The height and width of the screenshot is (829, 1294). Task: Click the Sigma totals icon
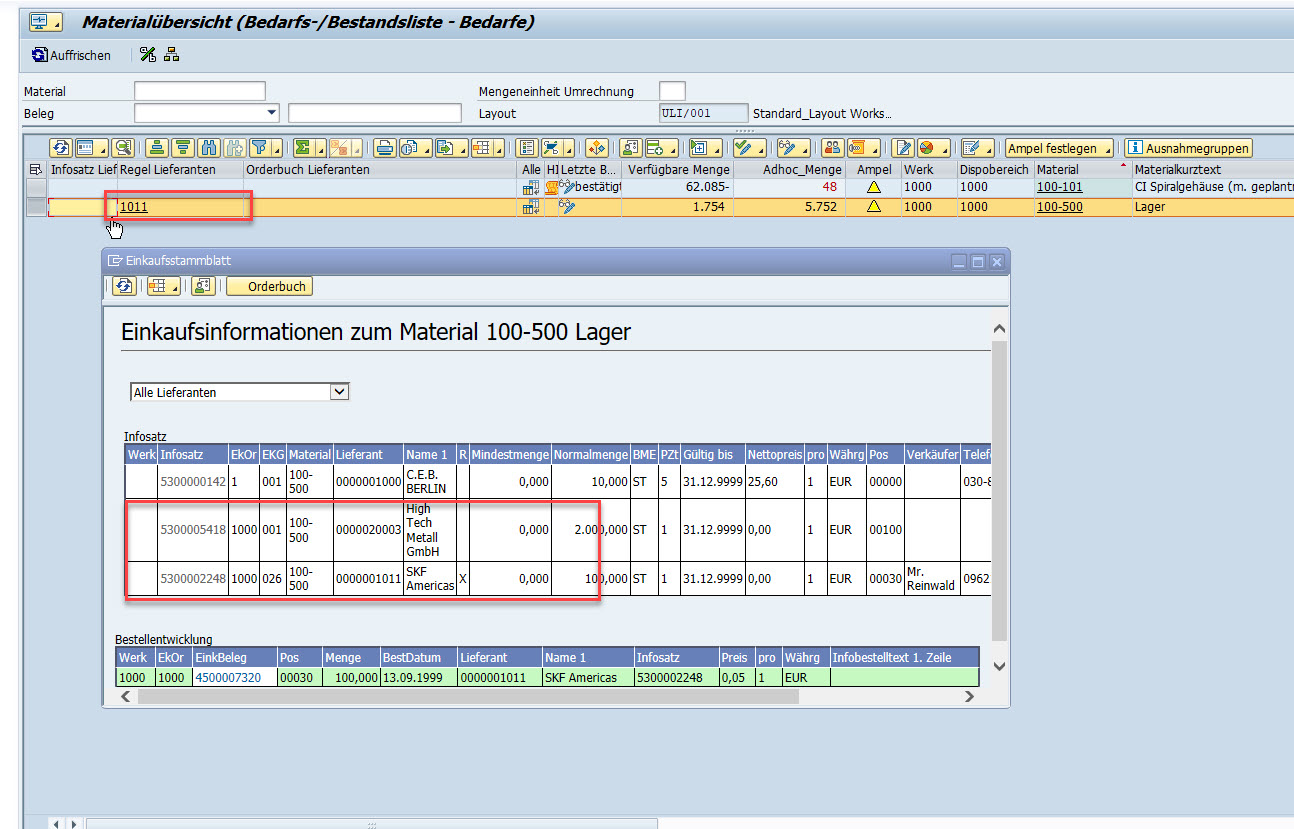pyautogui.click(x=303, y=148)
